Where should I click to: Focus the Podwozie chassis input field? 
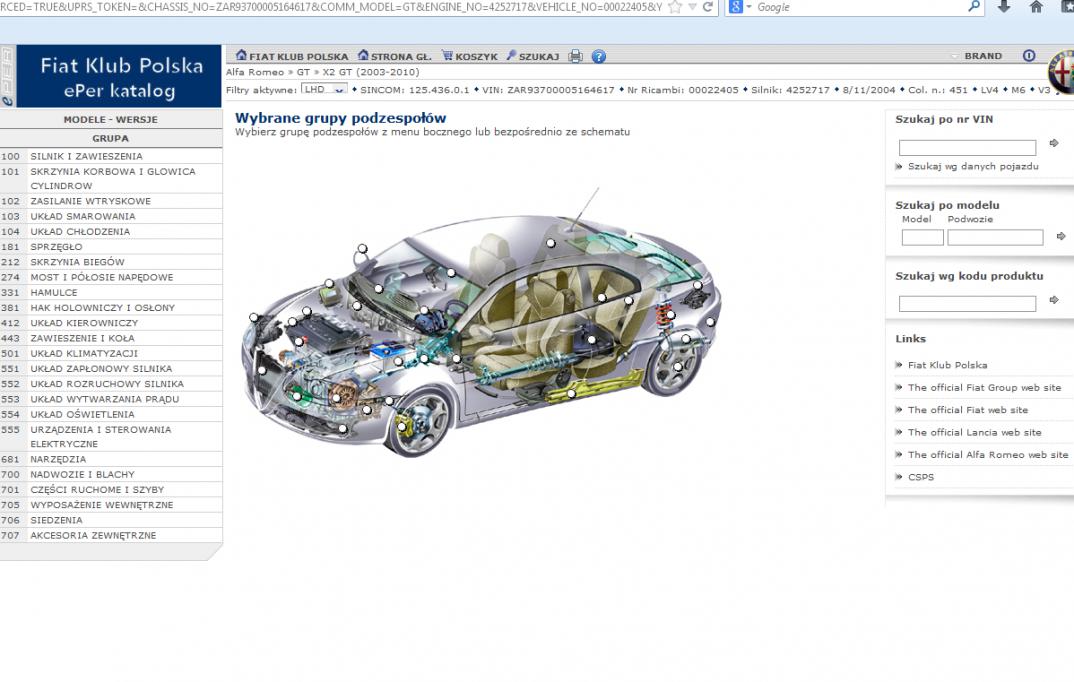coord(995,238)
